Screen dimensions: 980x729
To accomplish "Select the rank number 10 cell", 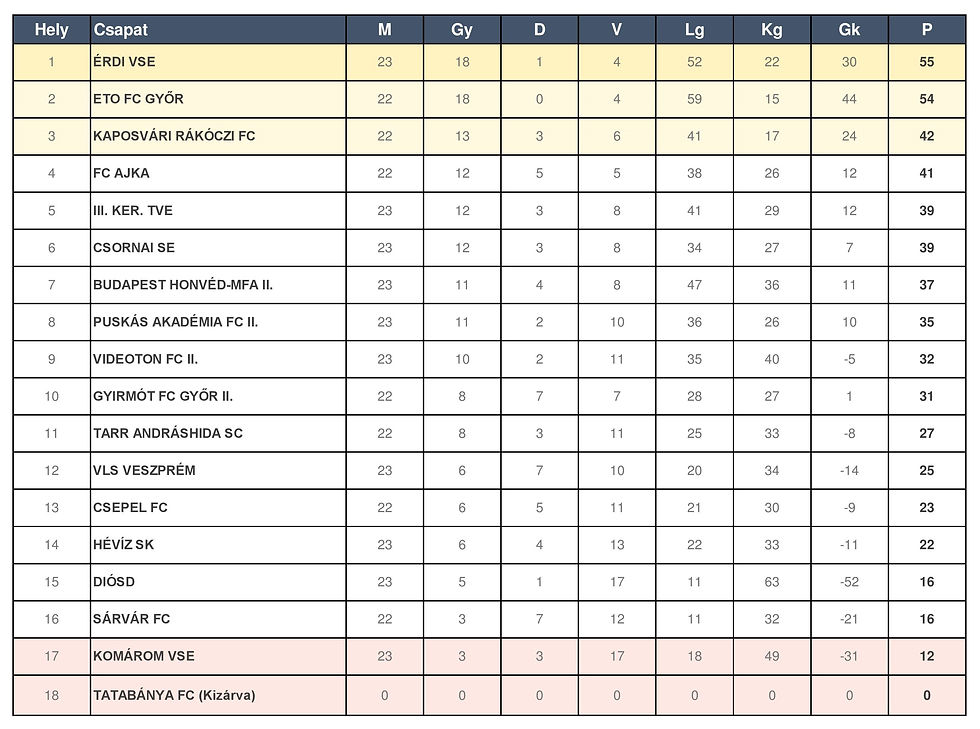I will 51,396.
